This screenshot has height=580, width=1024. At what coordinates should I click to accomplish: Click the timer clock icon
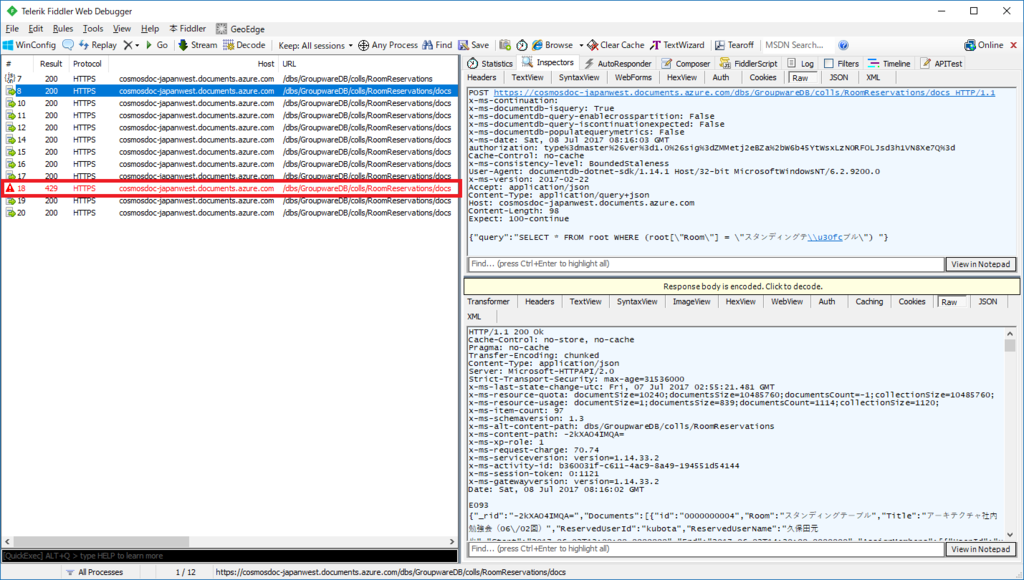point(522,45)
